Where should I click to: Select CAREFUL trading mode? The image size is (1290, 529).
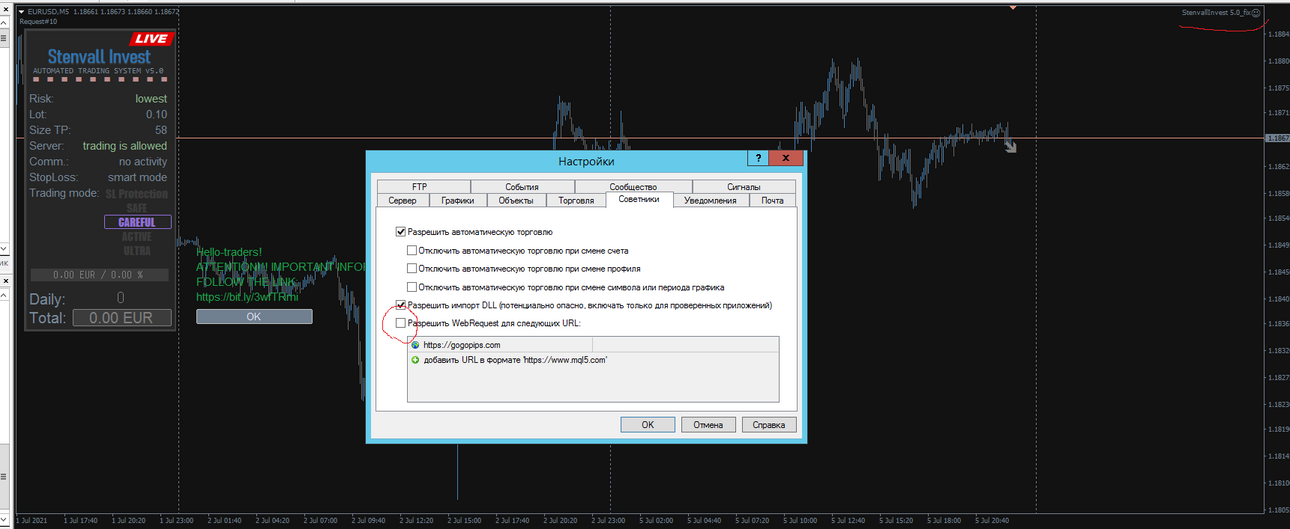click(x=137, y=222)
